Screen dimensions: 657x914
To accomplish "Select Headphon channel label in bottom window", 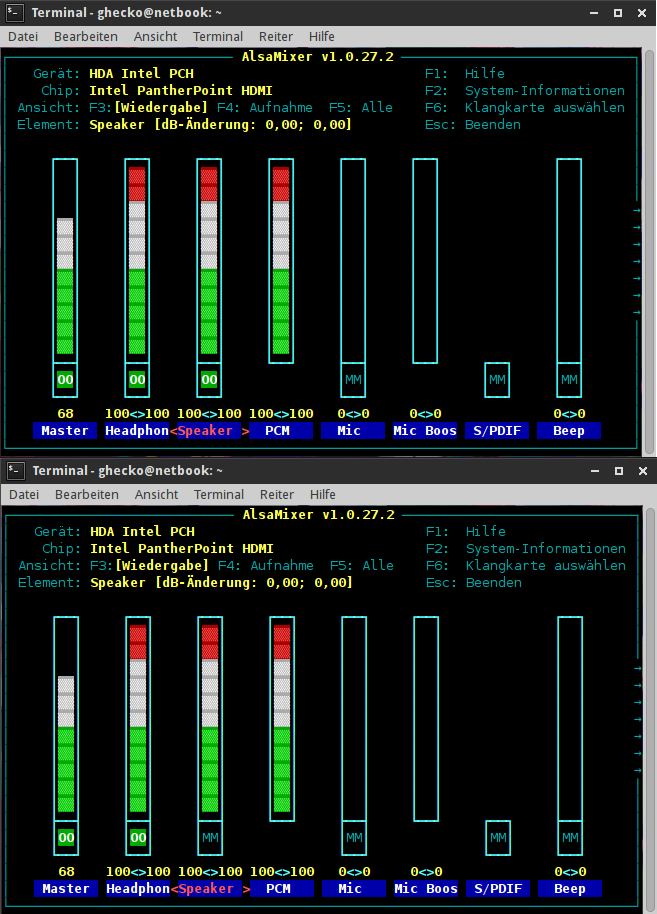I will (x=138, y=889).
